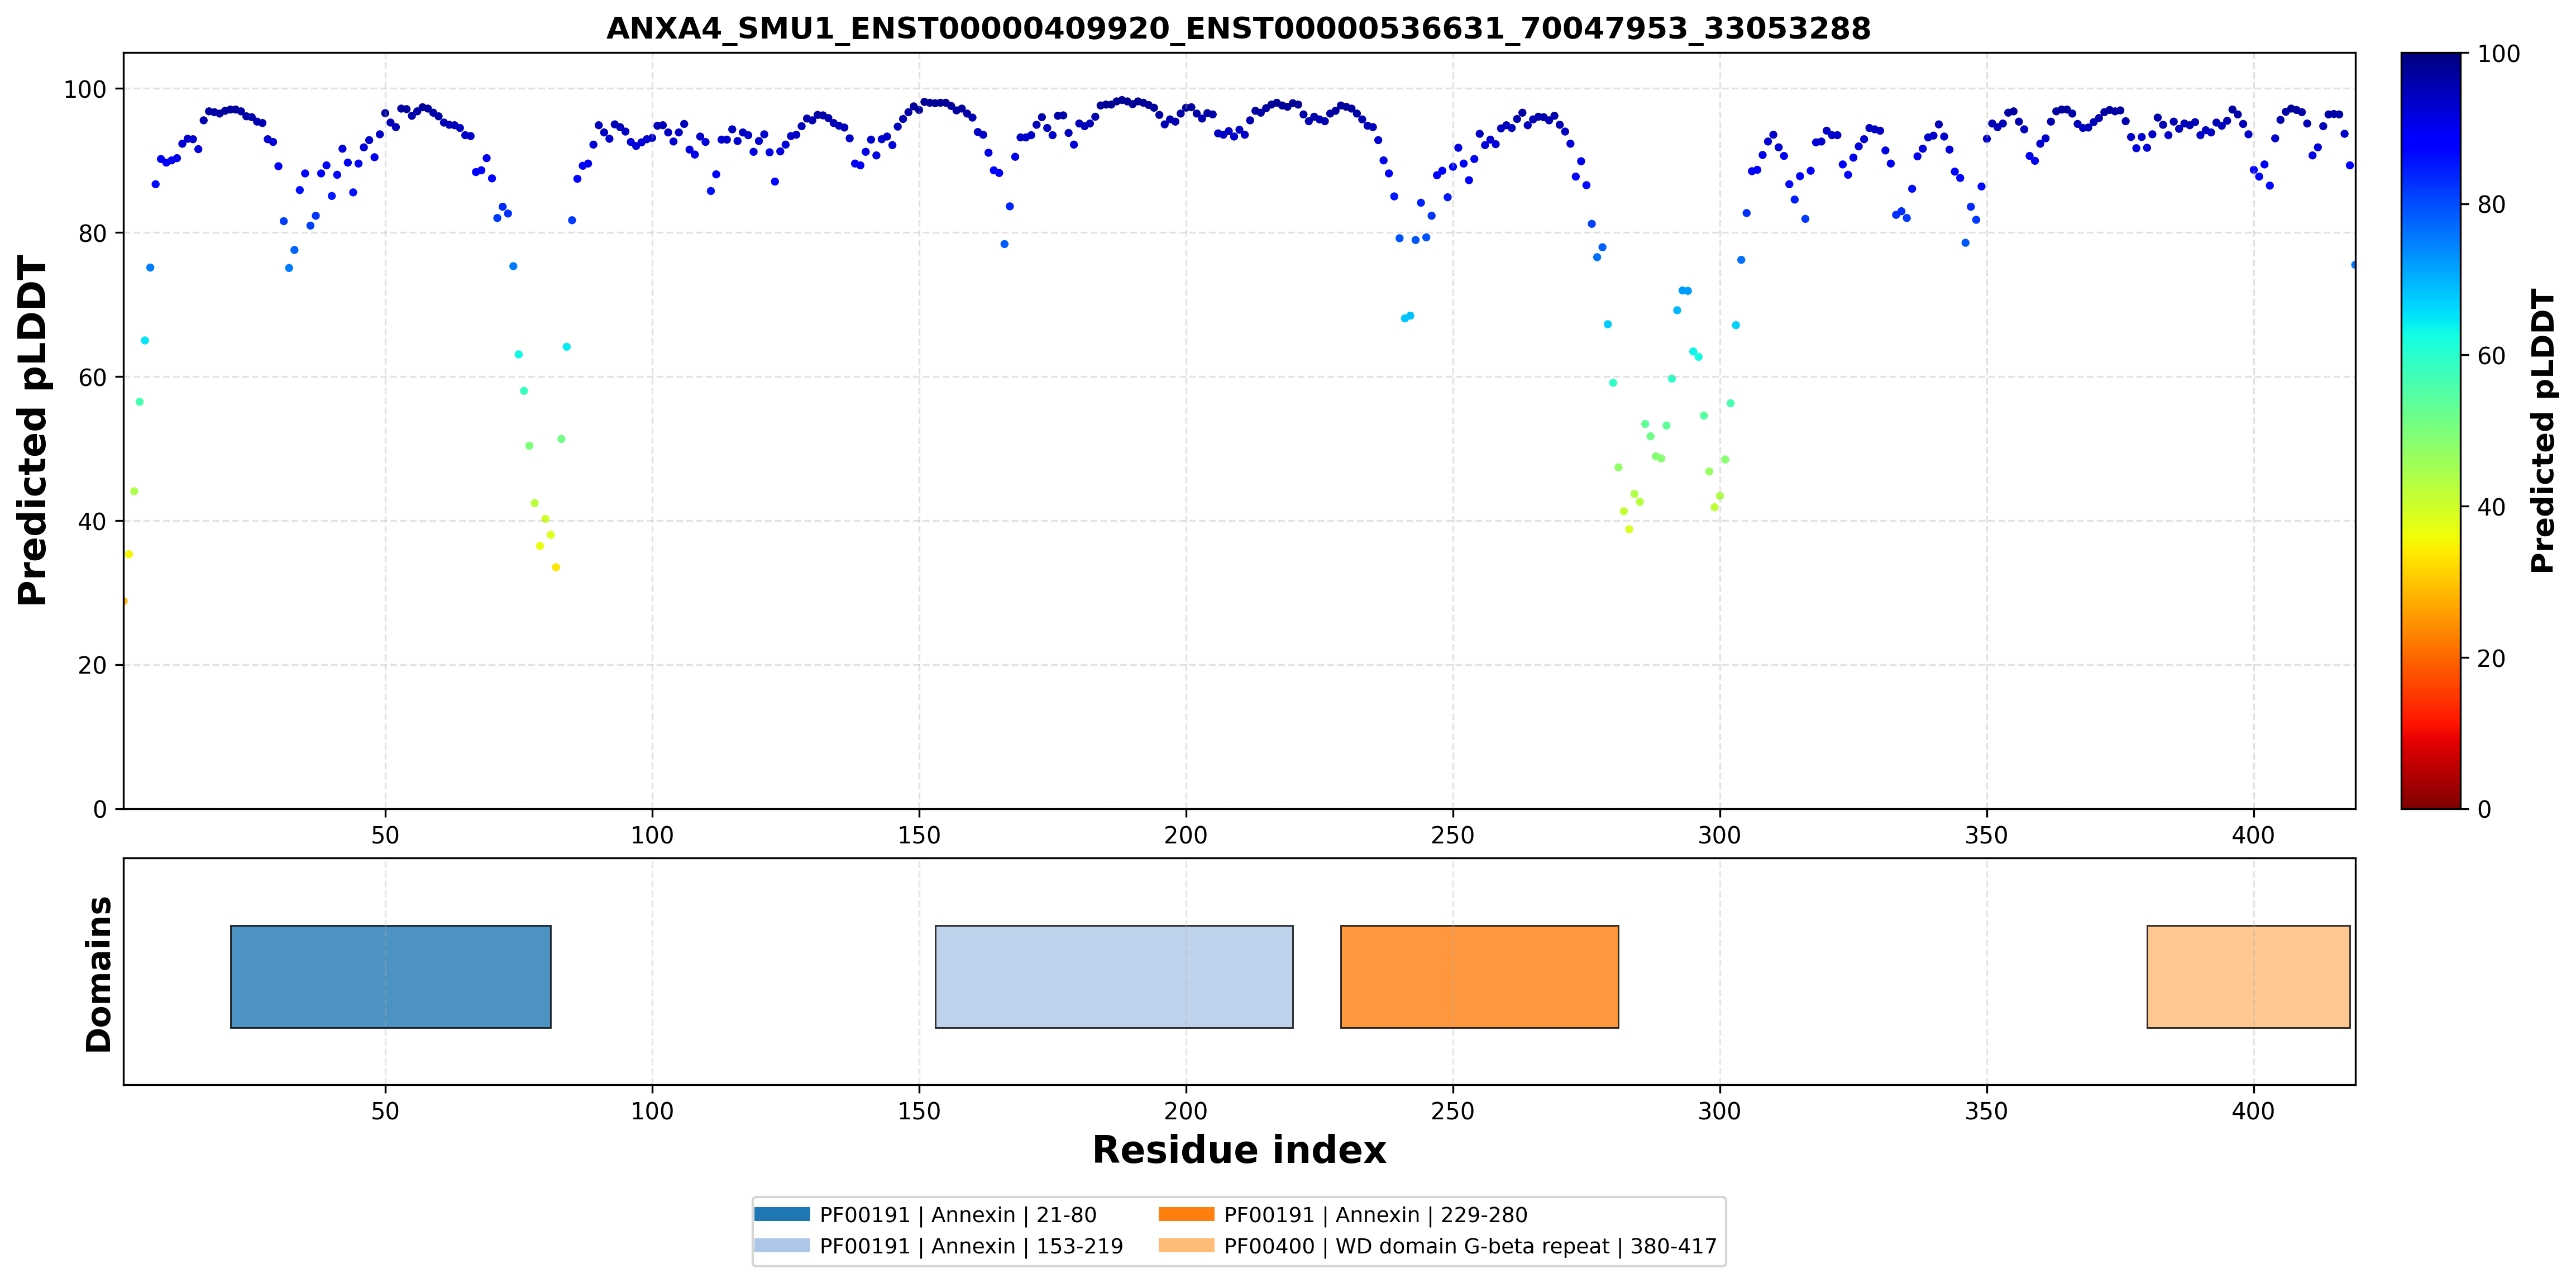The height and width of the screenshot is (1283, 2576).
Task: Click the peach WD domain G-beta repeat bar
Action: 2248,977
